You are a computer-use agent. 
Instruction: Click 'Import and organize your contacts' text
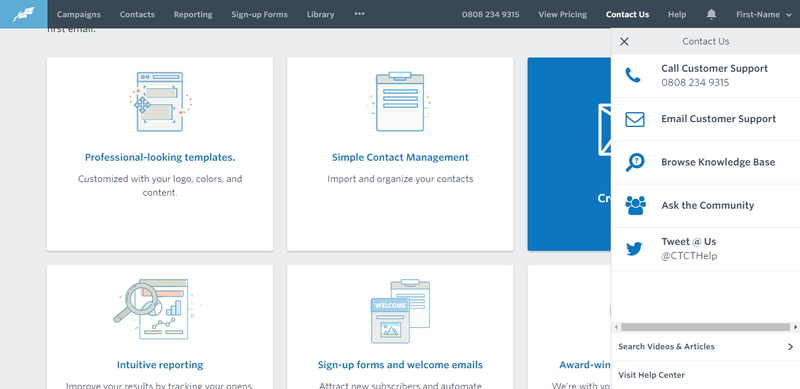pos(400,179)
